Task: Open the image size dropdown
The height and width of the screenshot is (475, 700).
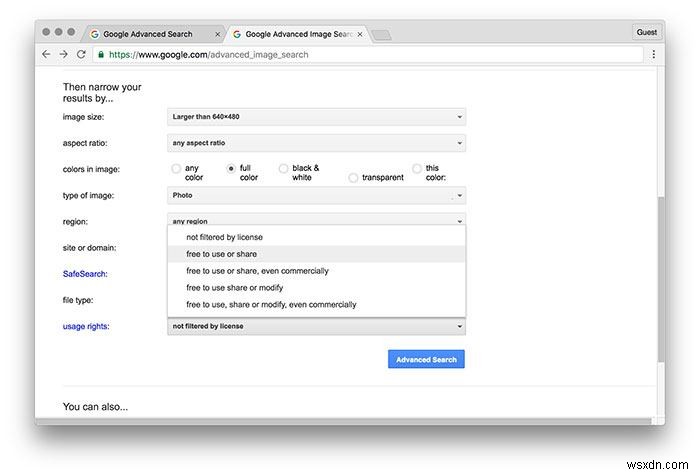Action: tap(317, 117)
